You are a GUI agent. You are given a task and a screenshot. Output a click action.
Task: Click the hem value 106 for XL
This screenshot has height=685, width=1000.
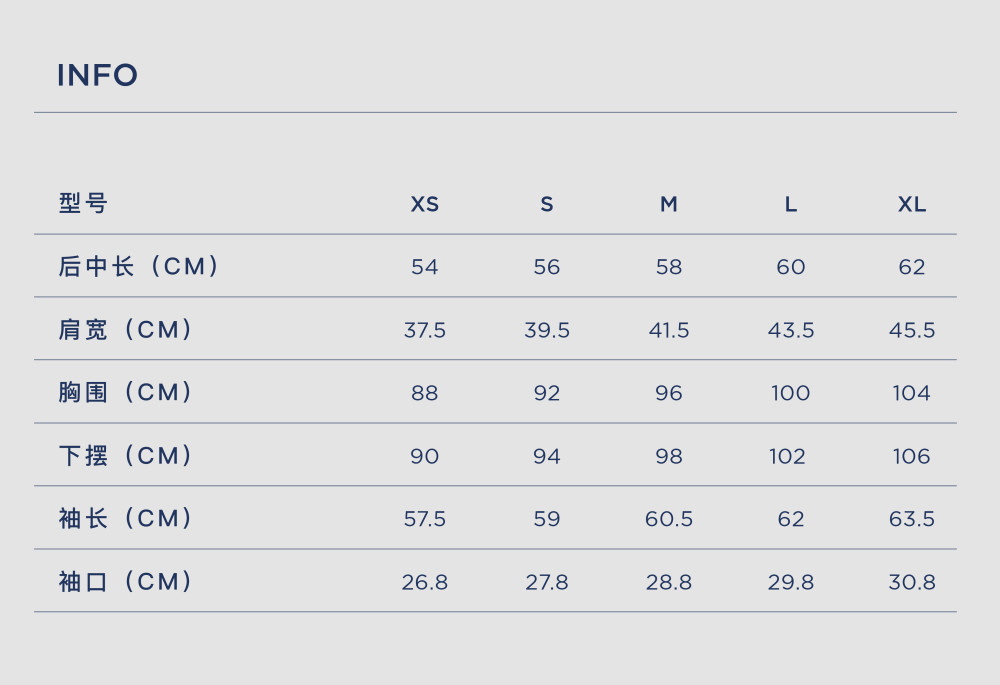coord(911,456)
